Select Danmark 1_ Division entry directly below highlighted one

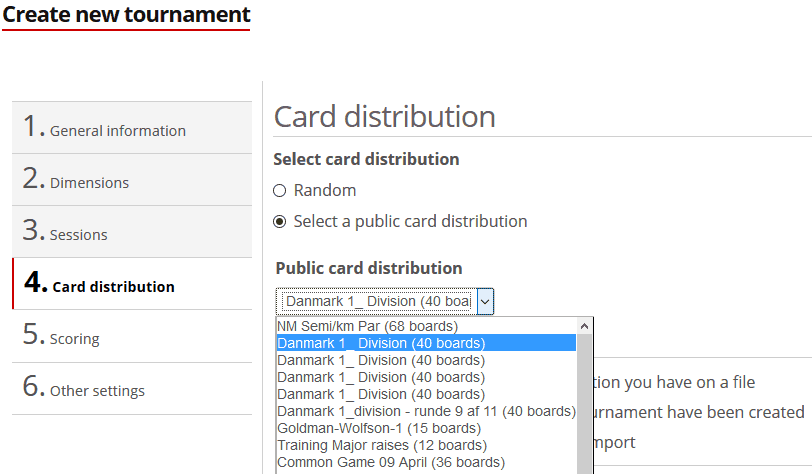[380, 360]
